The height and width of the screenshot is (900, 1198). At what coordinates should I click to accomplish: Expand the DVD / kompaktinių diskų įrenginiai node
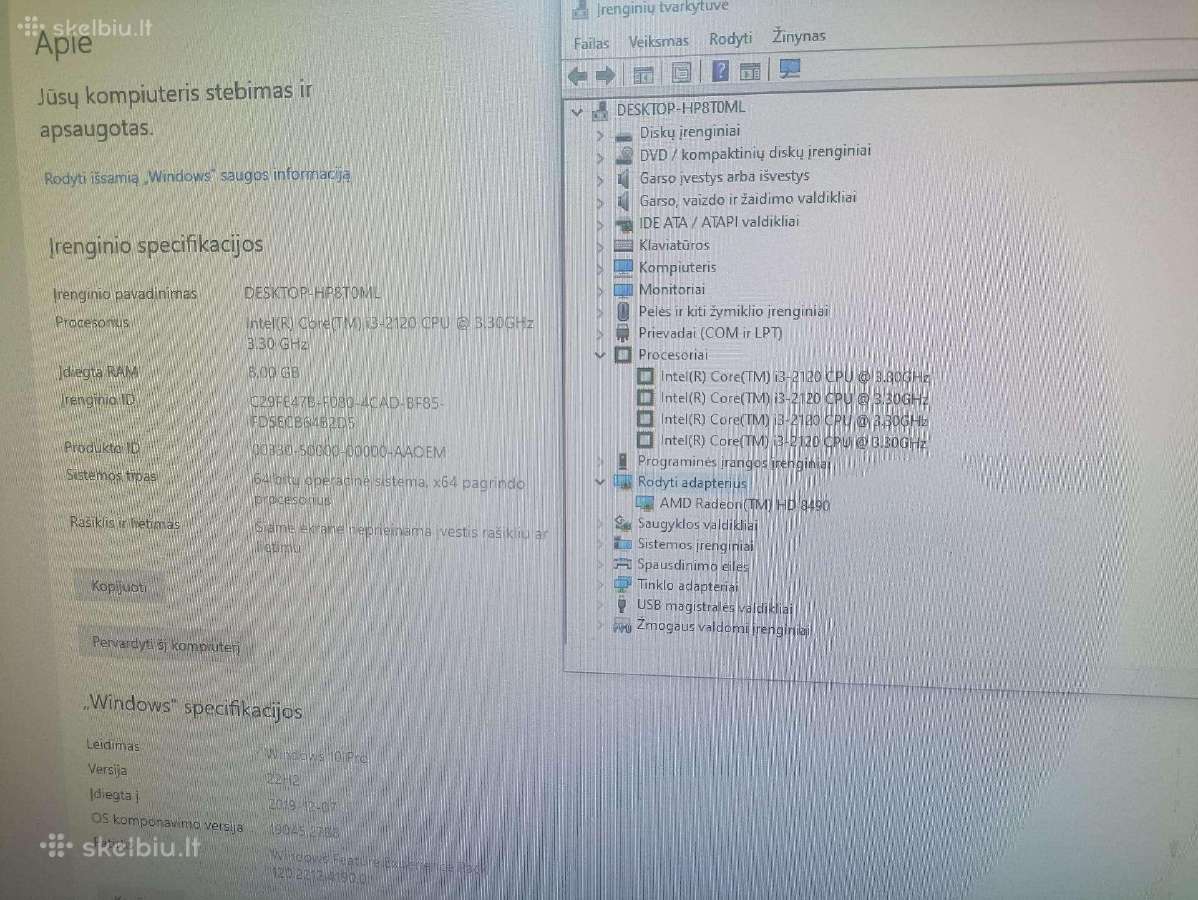[x=601, y=158]
